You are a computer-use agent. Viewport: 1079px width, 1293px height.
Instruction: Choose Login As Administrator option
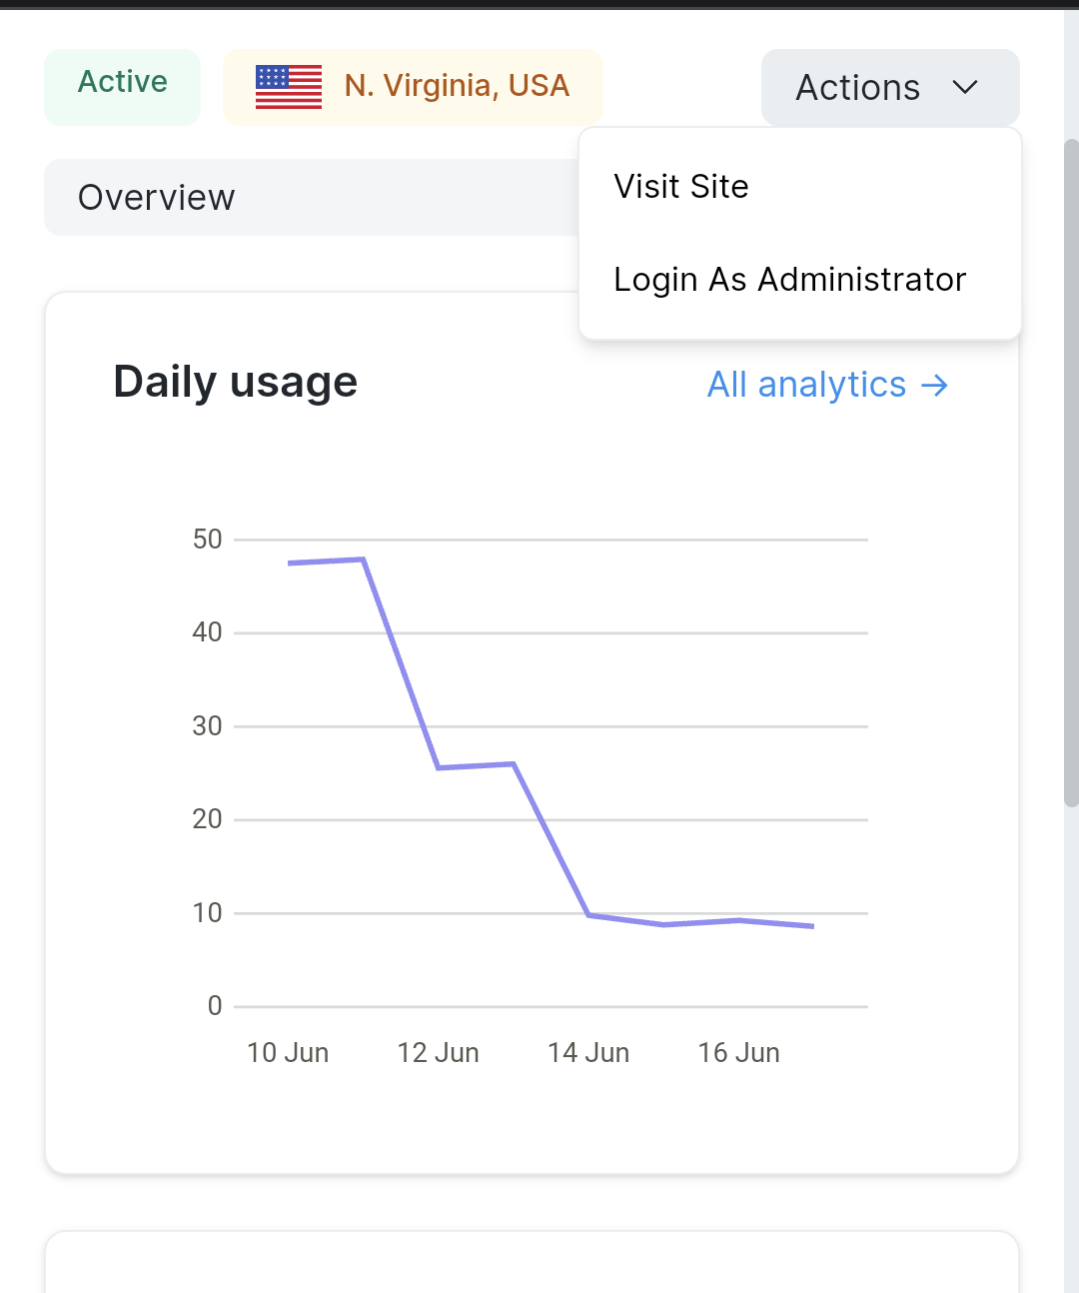coord(790,280)
